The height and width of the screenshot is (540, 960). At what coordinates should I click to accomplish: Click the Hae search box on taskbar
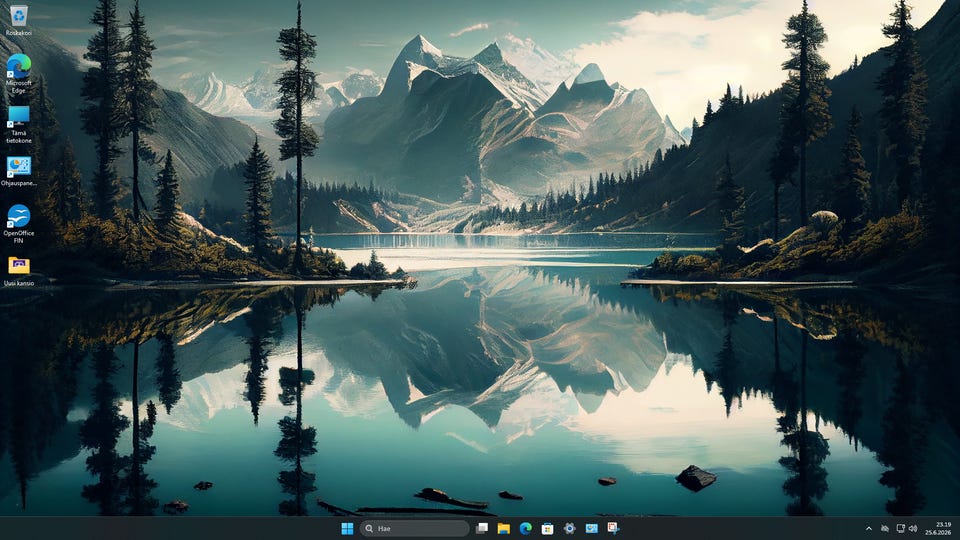[x=414, y=528]
